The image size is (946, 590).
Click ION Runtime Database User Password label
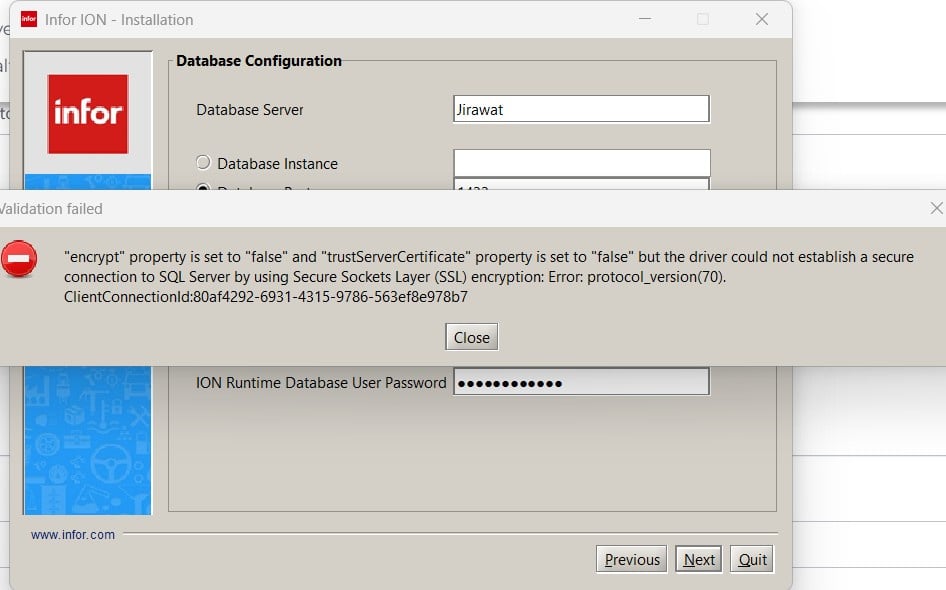[321, 382]
